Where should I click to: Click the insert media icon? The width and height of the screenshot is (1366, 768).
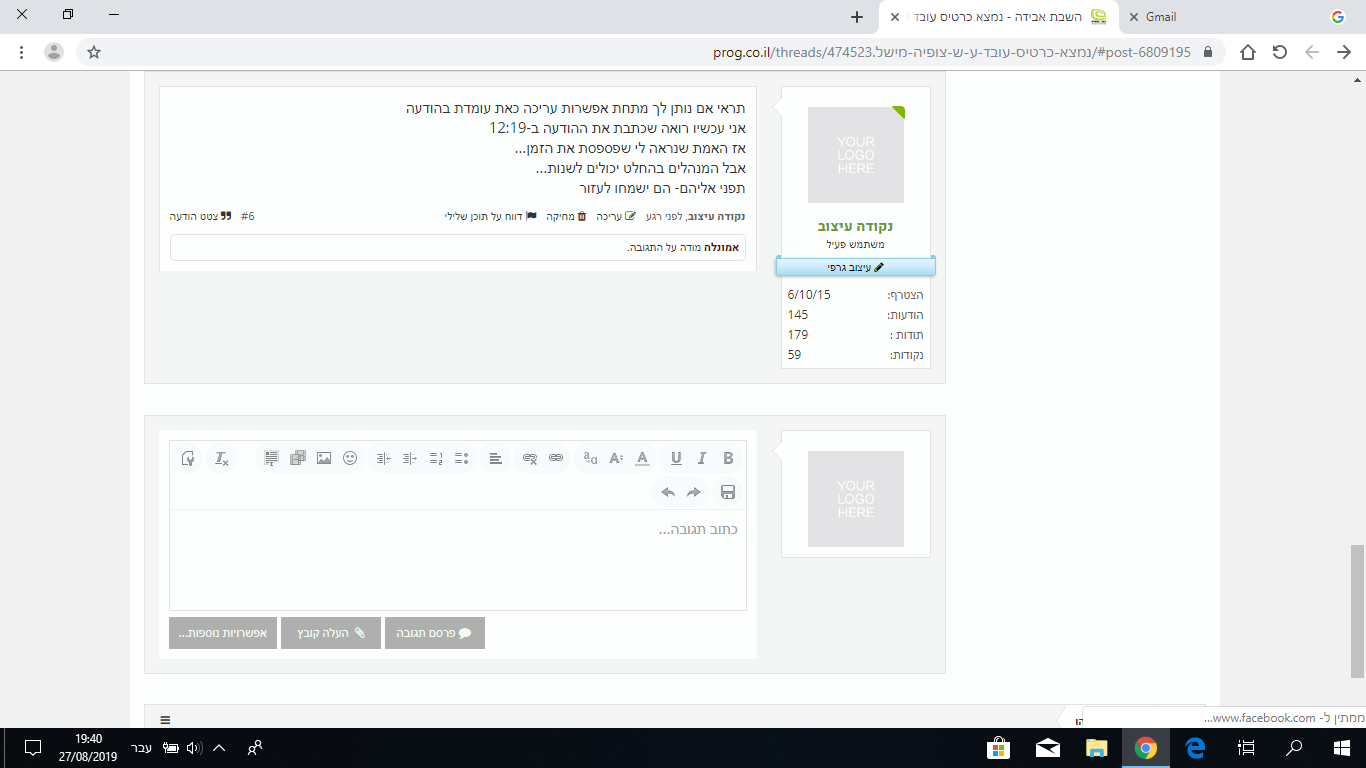[298, 458]
